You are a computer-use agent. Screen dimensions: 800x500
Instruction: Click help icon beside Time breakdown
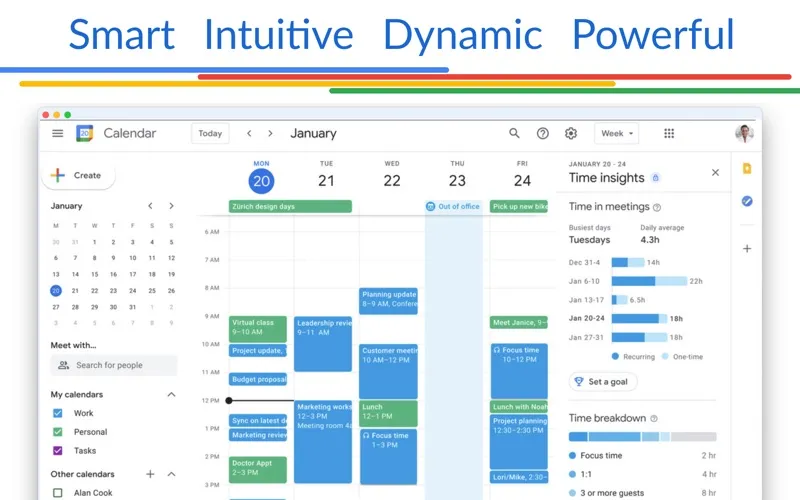[654, 418]
